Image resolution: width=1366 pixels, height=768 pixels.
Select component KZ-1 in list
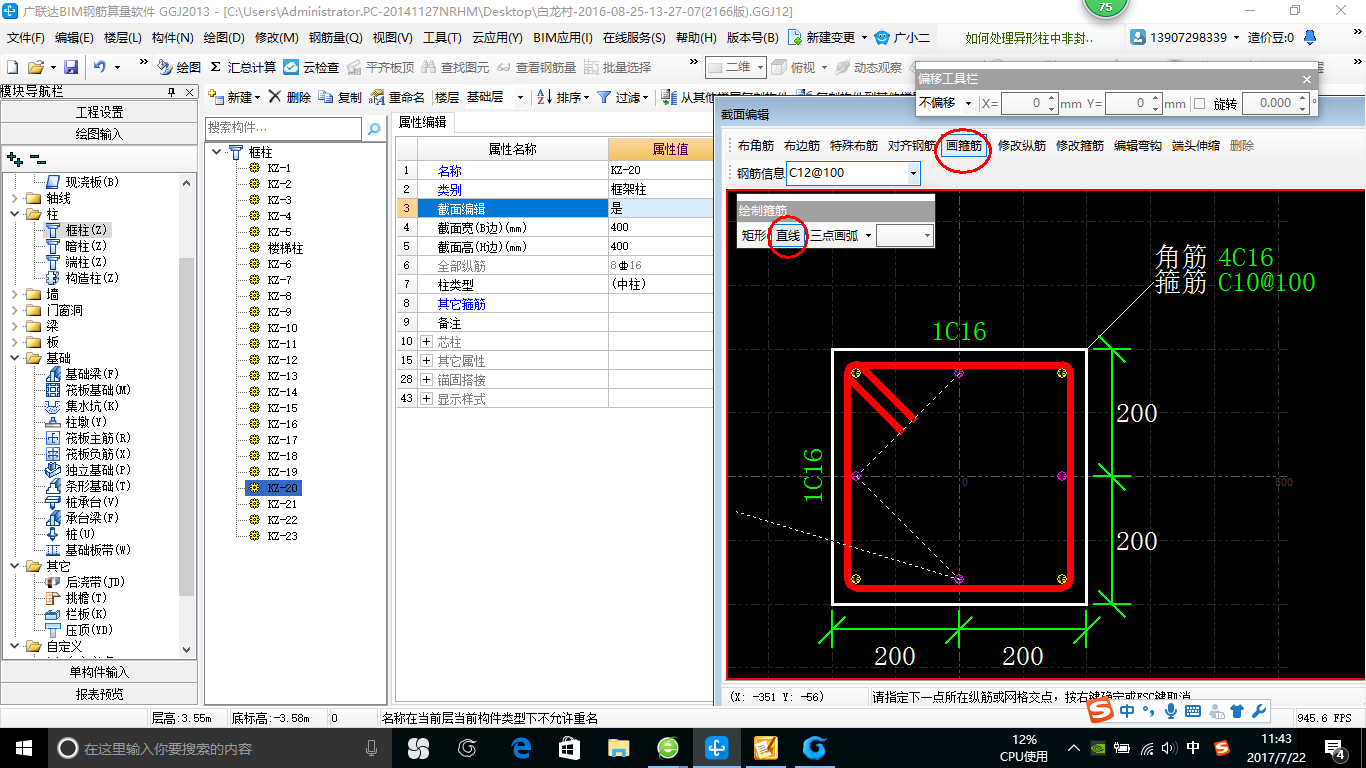click(x=271, y=168)
